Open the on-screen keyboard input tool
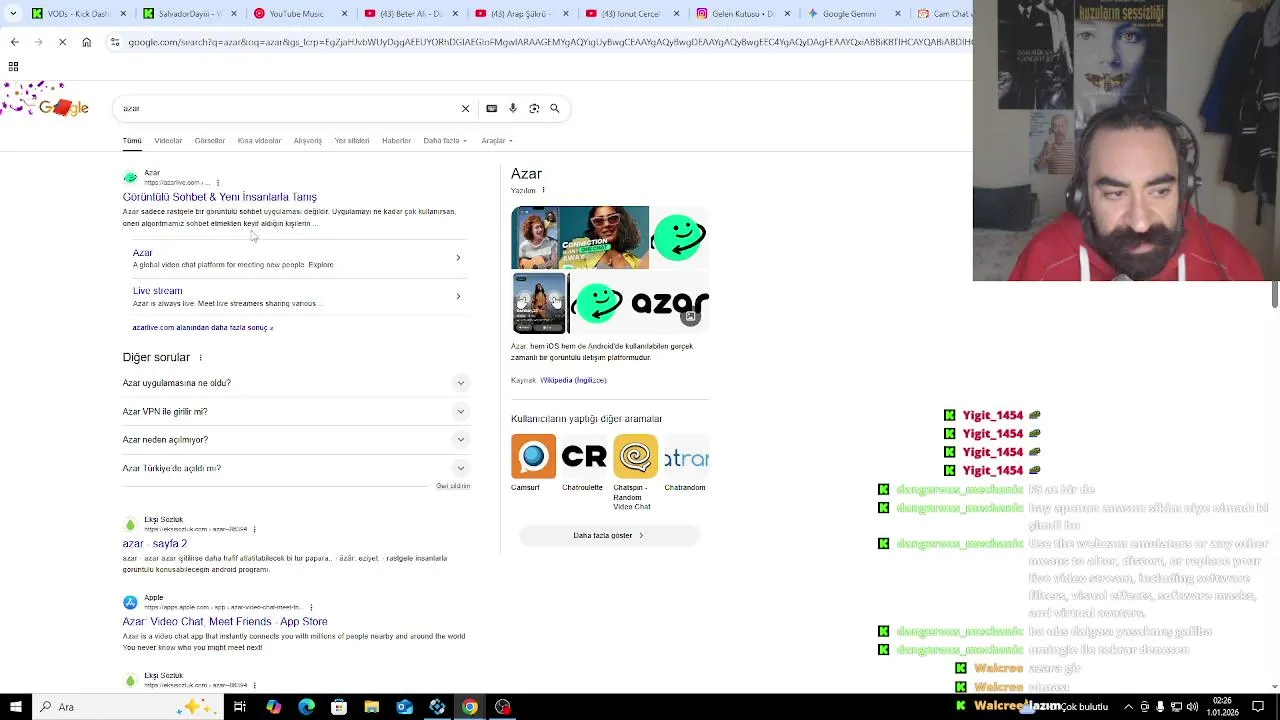The height and width of the screenshot is (720, 1280). pos(491,108)
